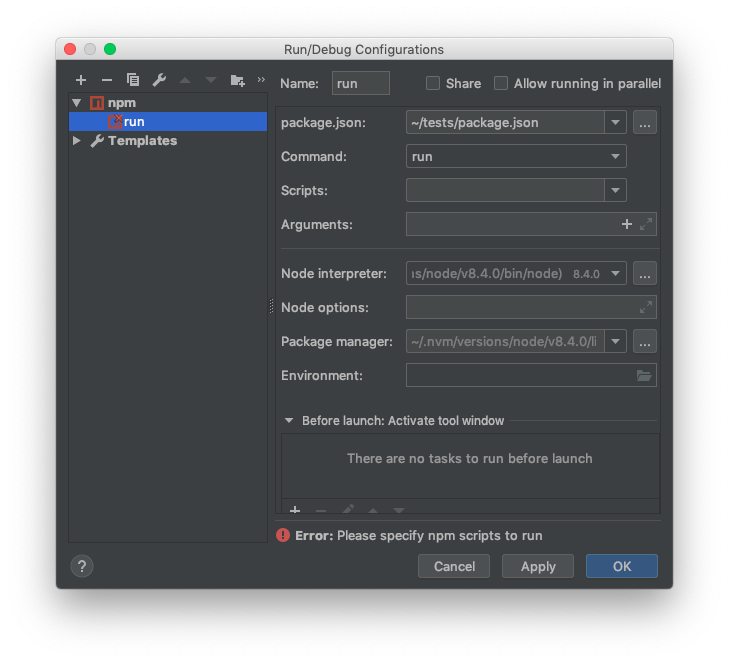This screenshot has height=663, width=729.
Task: Click the wrench Edit Templates icon
Action: click(x=159, y=80)
